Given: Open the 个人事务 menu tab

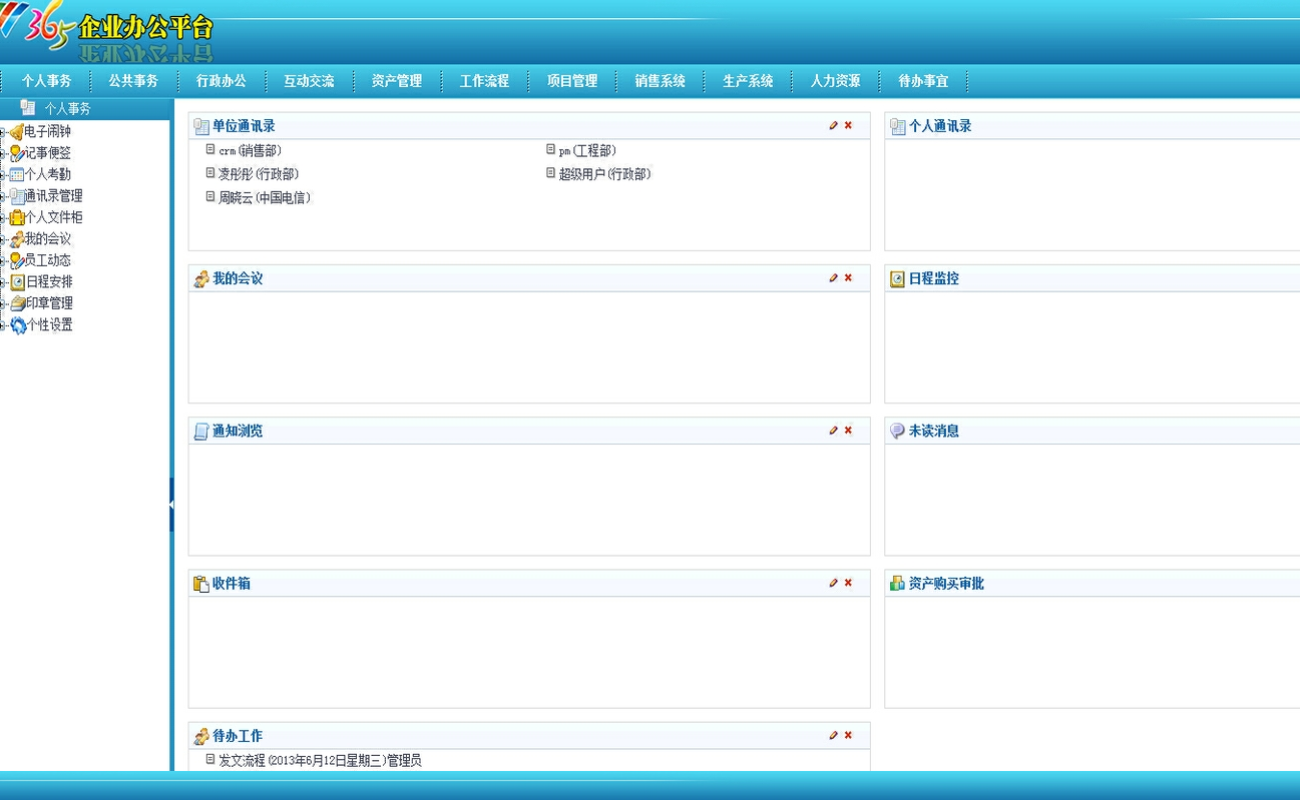Looking at the screenshot, I should 46,81.
